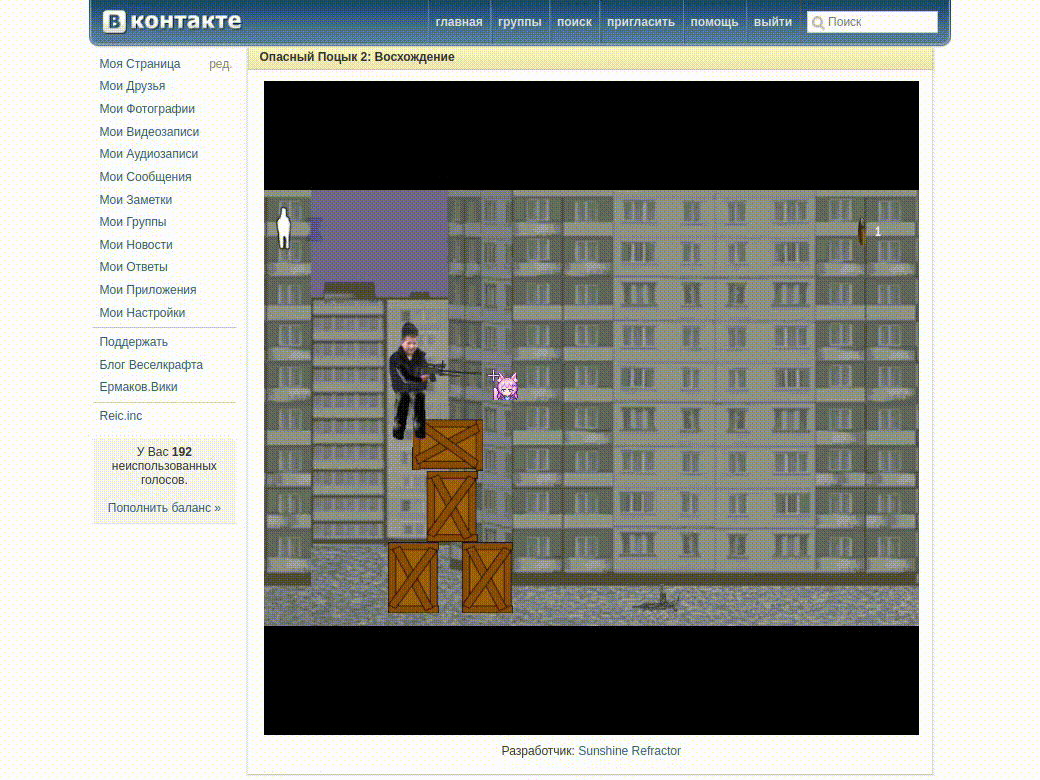
Task: Click the middle wooden crate
Action: click(x=452, y=506)
